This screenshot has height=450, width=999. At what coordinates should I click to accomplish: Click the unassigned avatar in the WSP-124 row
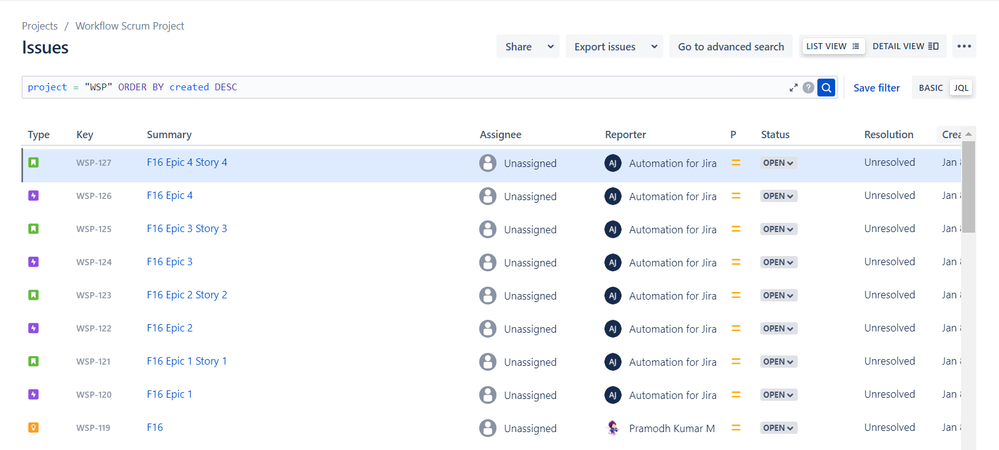(x=487, y=263)
